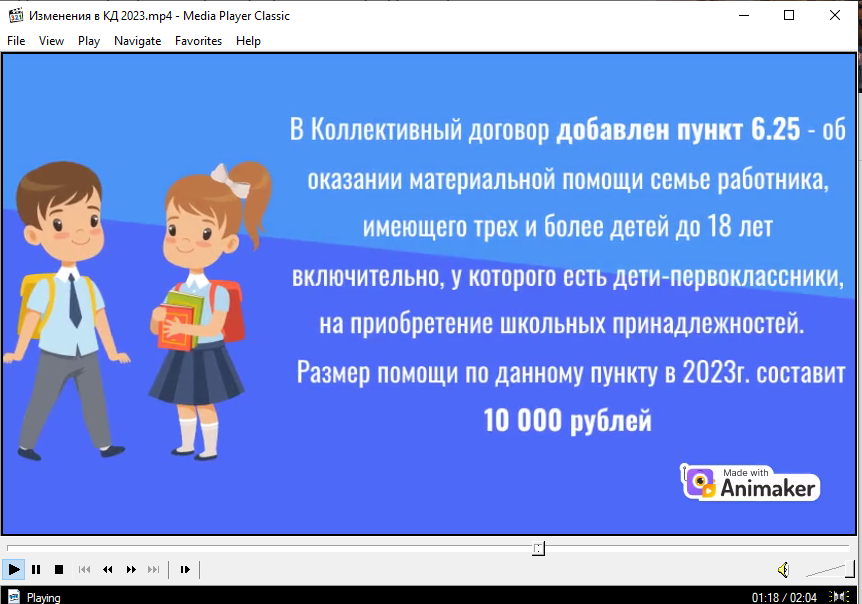Click the Animaker watermark in the video
Viewport: 862px width, 604px height.
[x=750, y=483]
